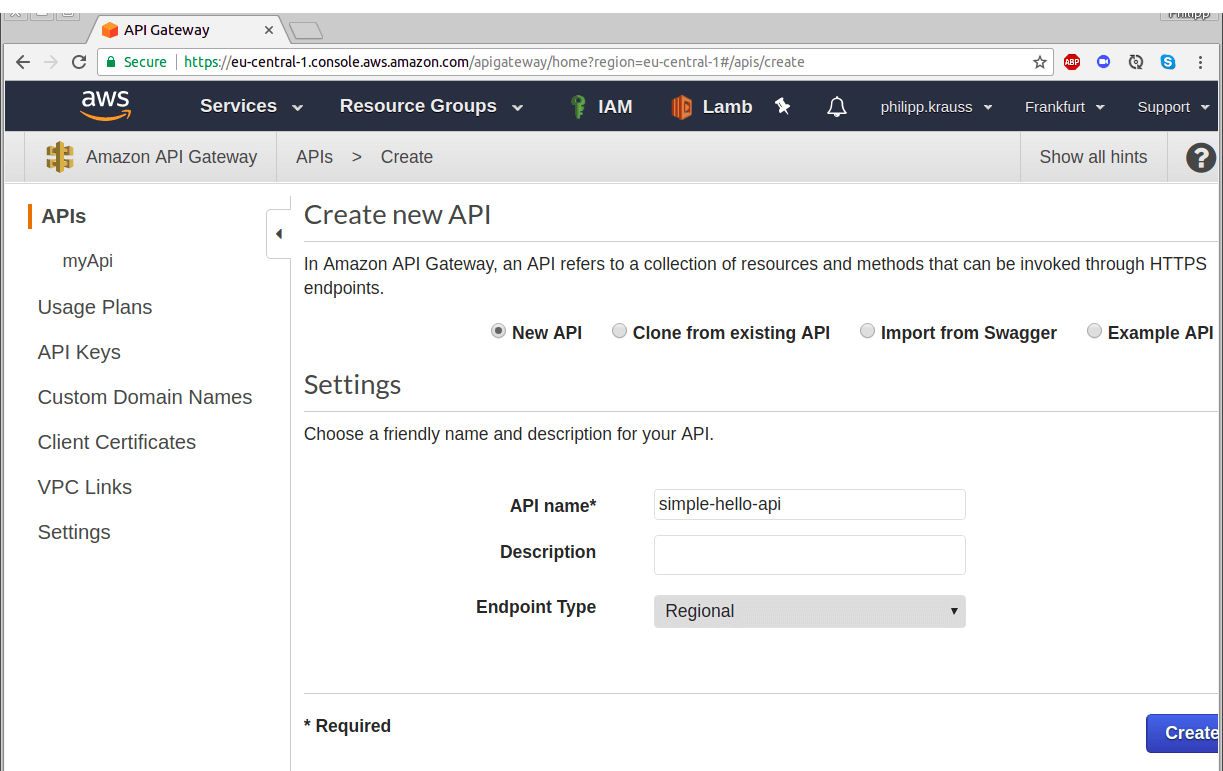Choose Import from Swagger radio button
Viewport: 1223px width, 771px height.
tap(868, 332)
